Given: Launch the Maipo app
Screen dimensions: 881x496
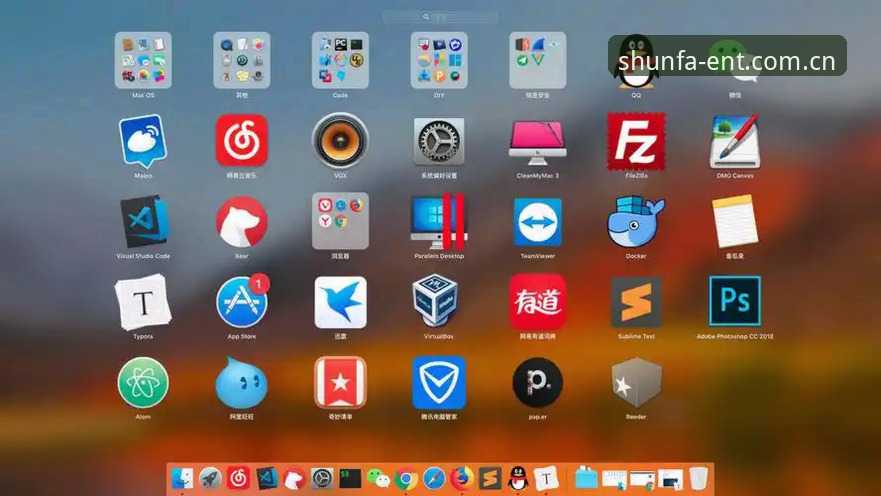Looking at the screenshot, I should (143, 140).
